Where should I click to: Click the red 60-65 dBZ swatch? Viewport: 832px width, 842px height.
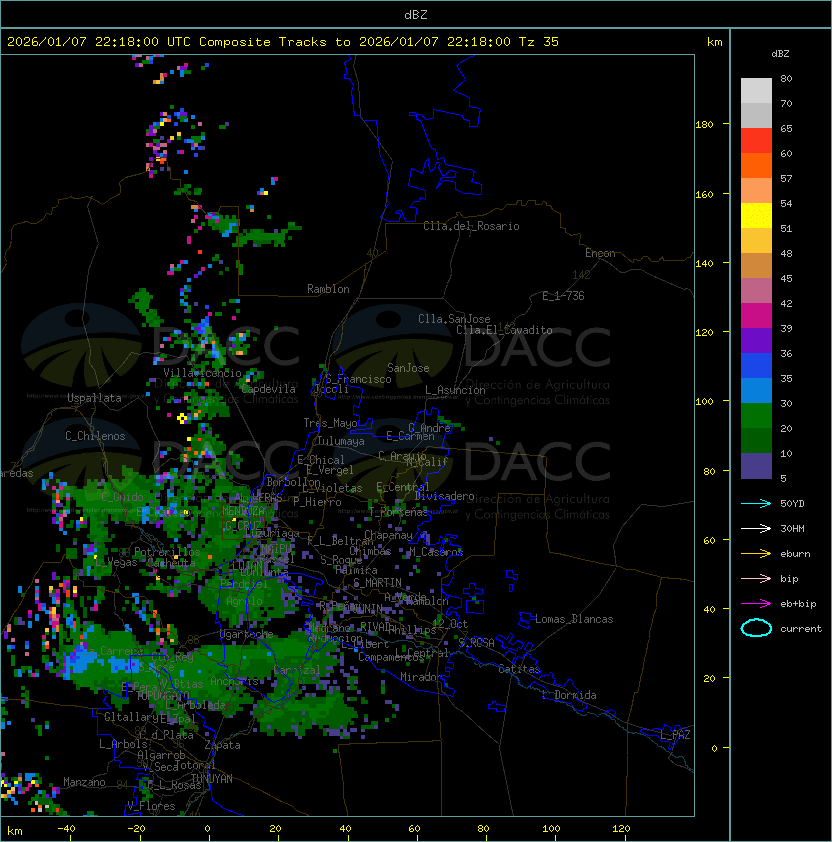756,140
